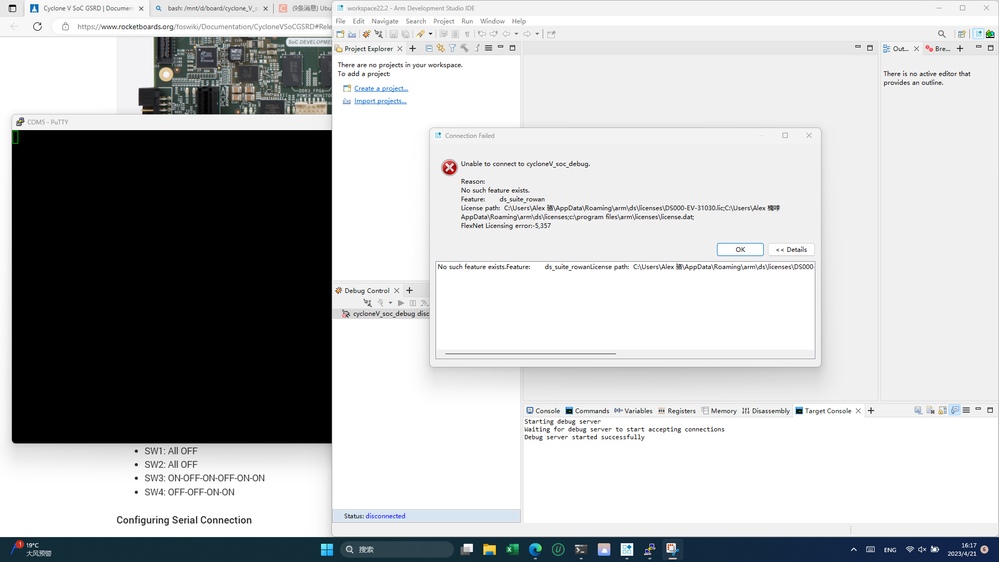Screen dimensions: 999x562
Task: Click the PuTTY COM5 terminal area
Action: click(172, 286)
